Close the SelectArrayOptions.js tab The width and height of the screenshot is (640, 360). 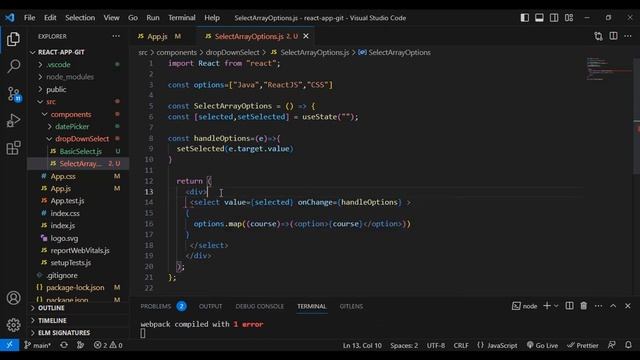[x=306, y=36]
